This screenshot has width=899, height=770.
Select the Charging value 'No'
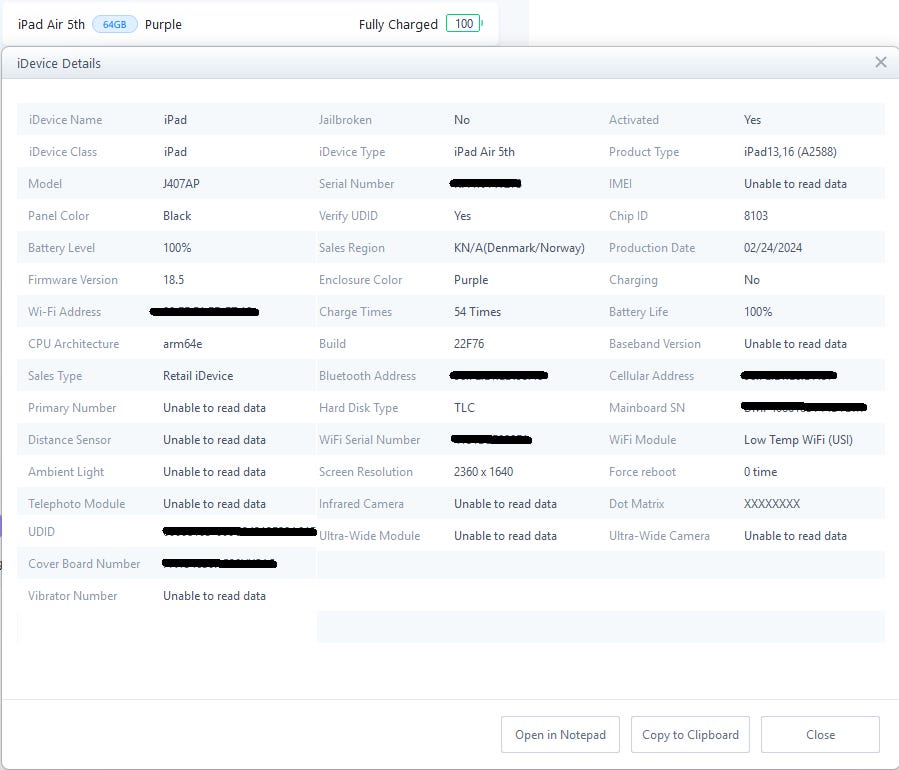tap(752, 280)
